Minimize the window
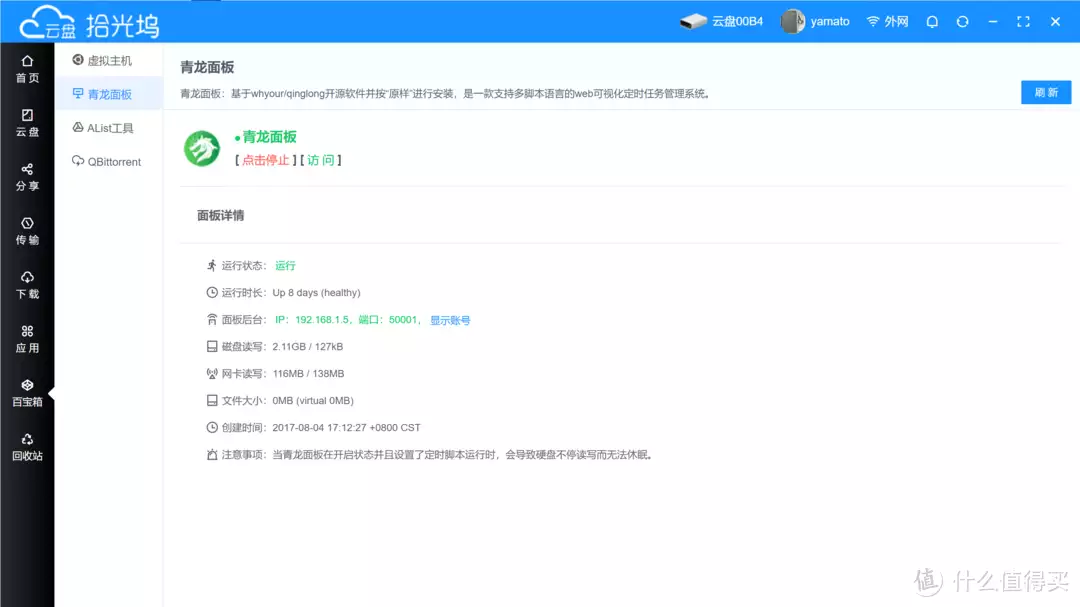The image size is (1080, 607). [x=993, y=21]
